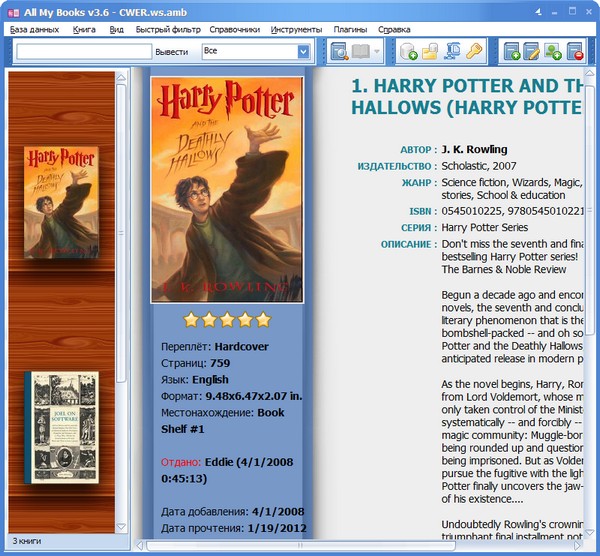Click the details pane horizontal scrollbar thumb

pos(301,545)
